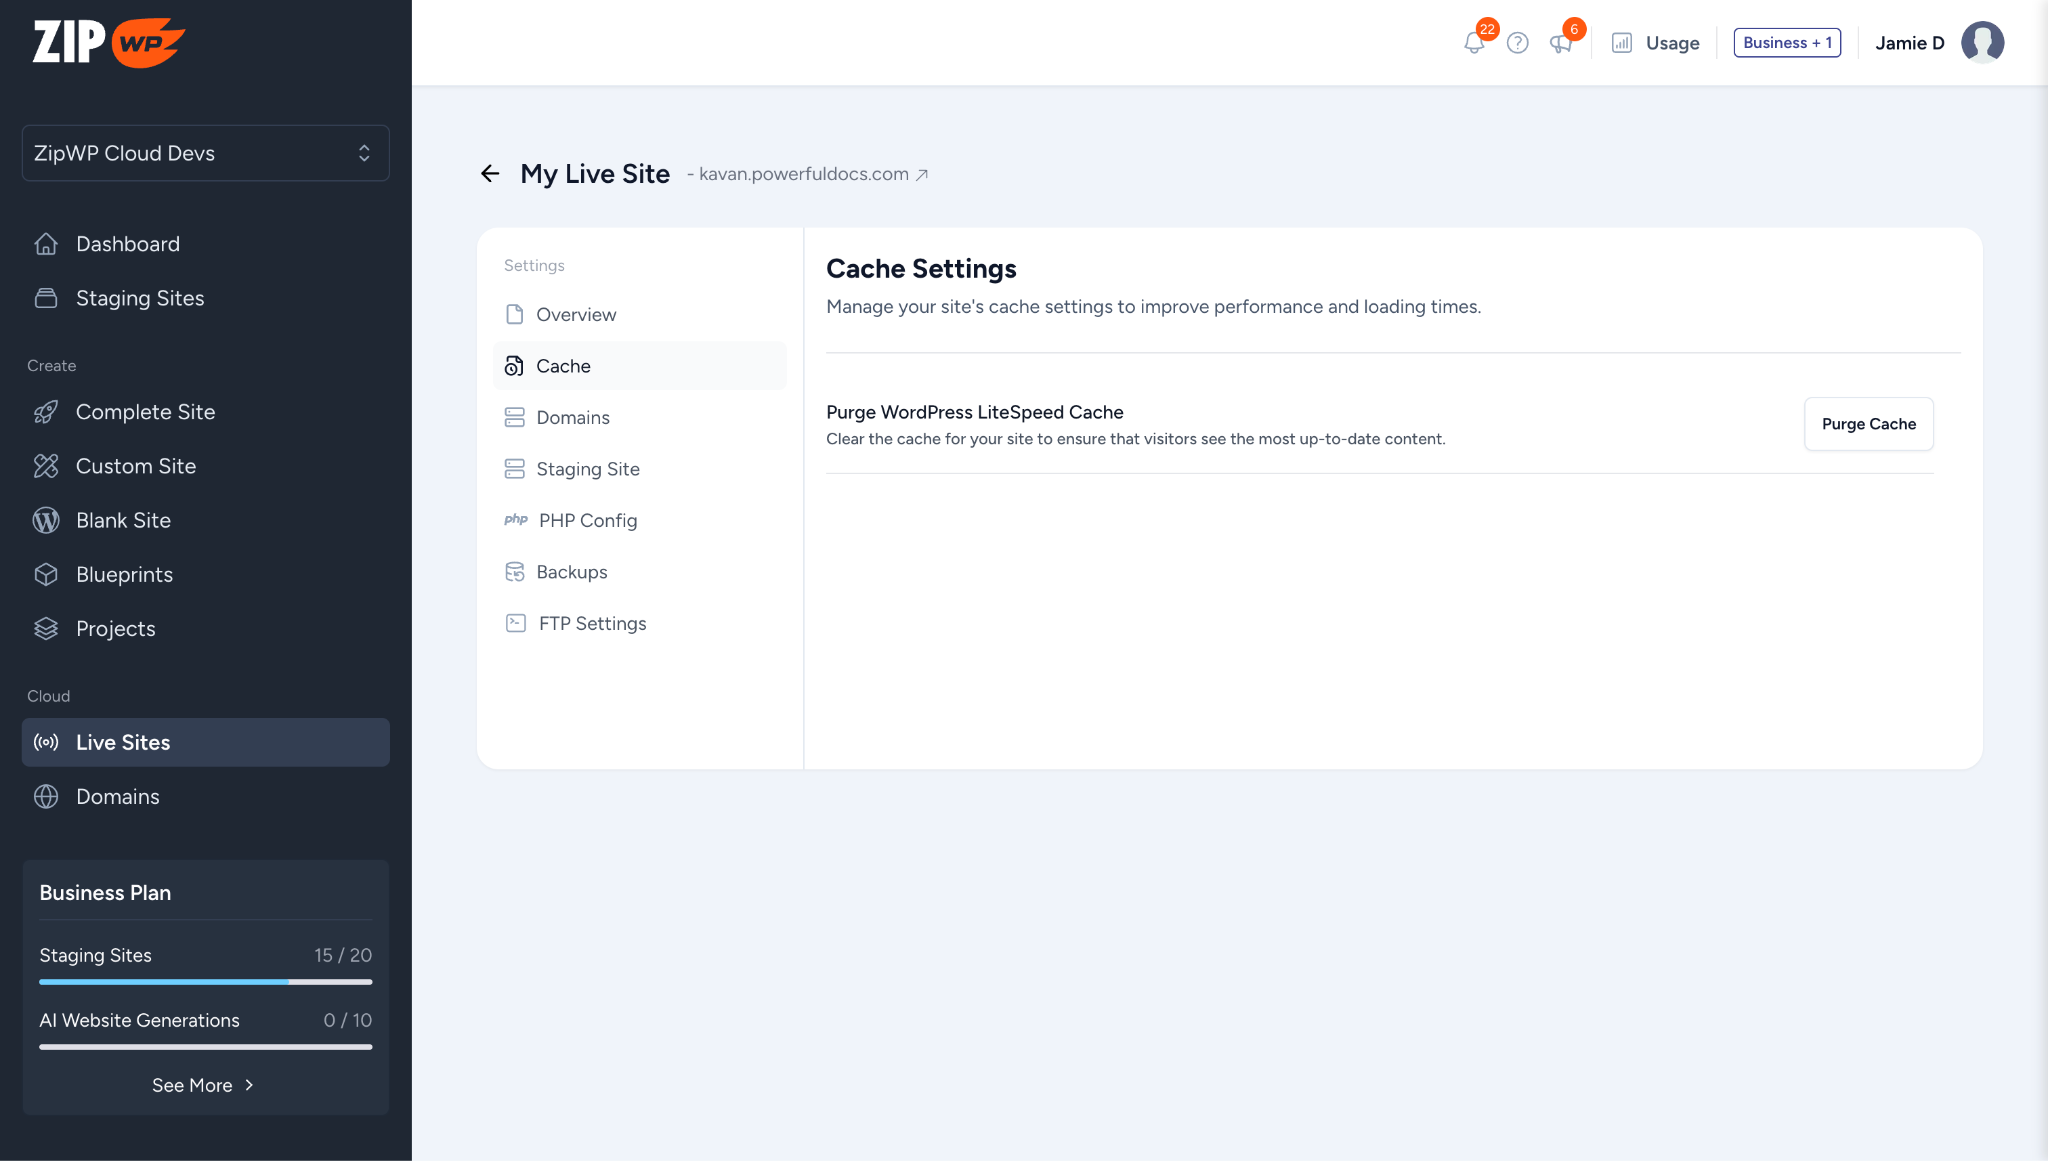Expand See More in Business Plan

coord(204,1085)
